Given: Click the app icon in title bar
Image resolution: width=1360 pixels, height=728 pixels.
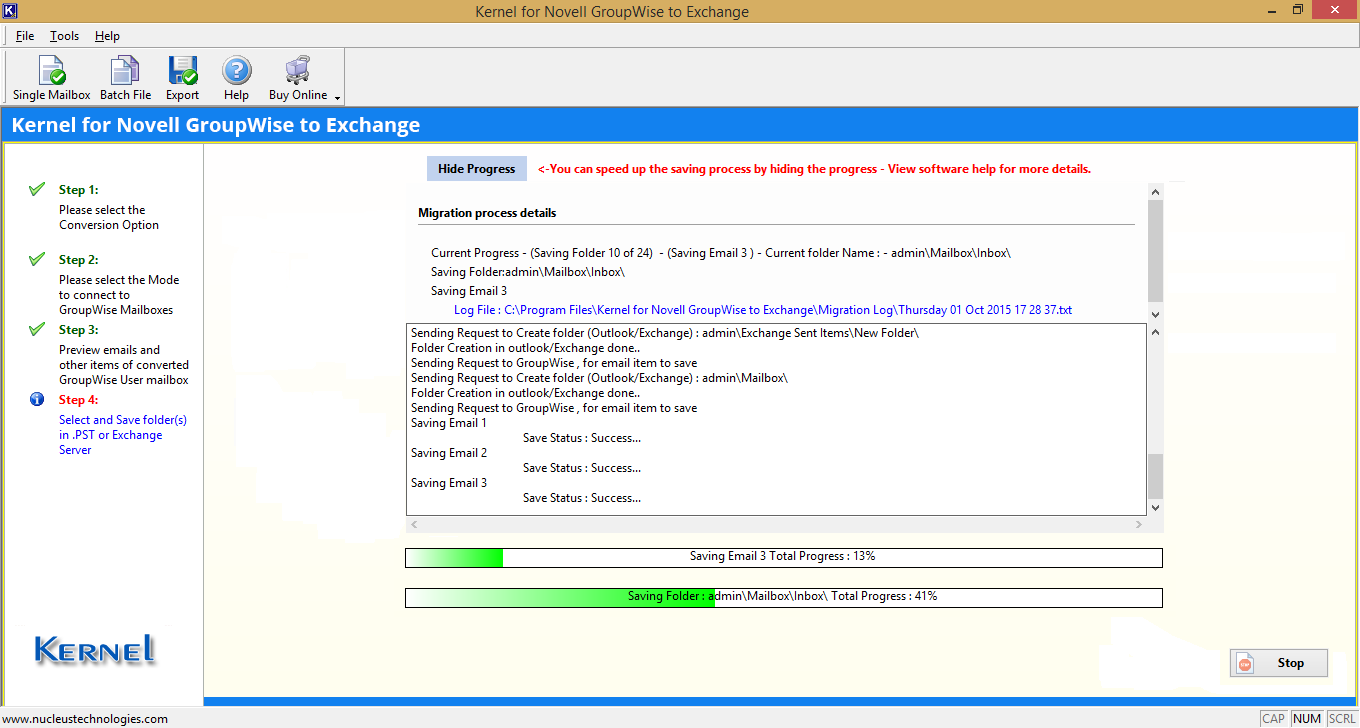Looking at the screenshot, I should (12, 11).
